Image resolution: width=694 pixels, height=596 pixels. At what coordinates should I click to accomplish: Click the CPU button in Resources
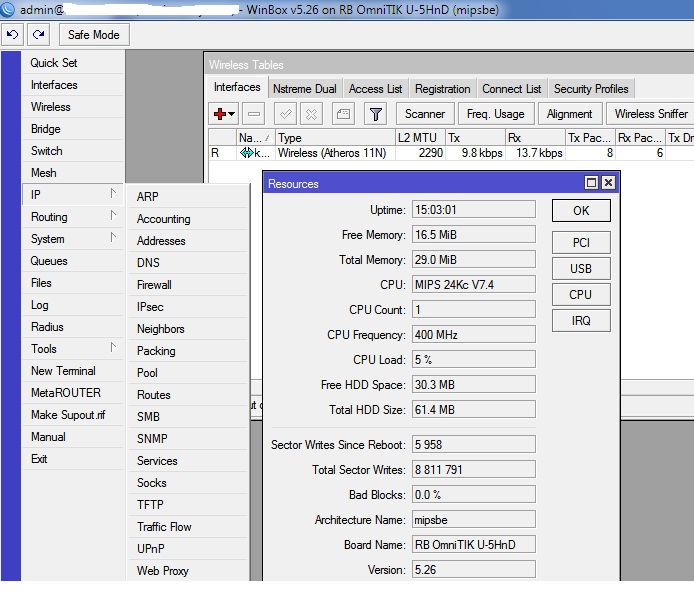pyautogui.click(x=581, y=294)
